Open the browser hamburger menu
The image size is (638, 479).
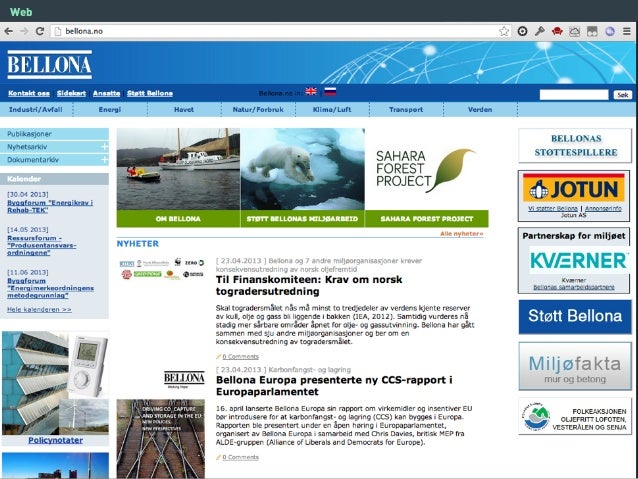[x=627, y=31]
